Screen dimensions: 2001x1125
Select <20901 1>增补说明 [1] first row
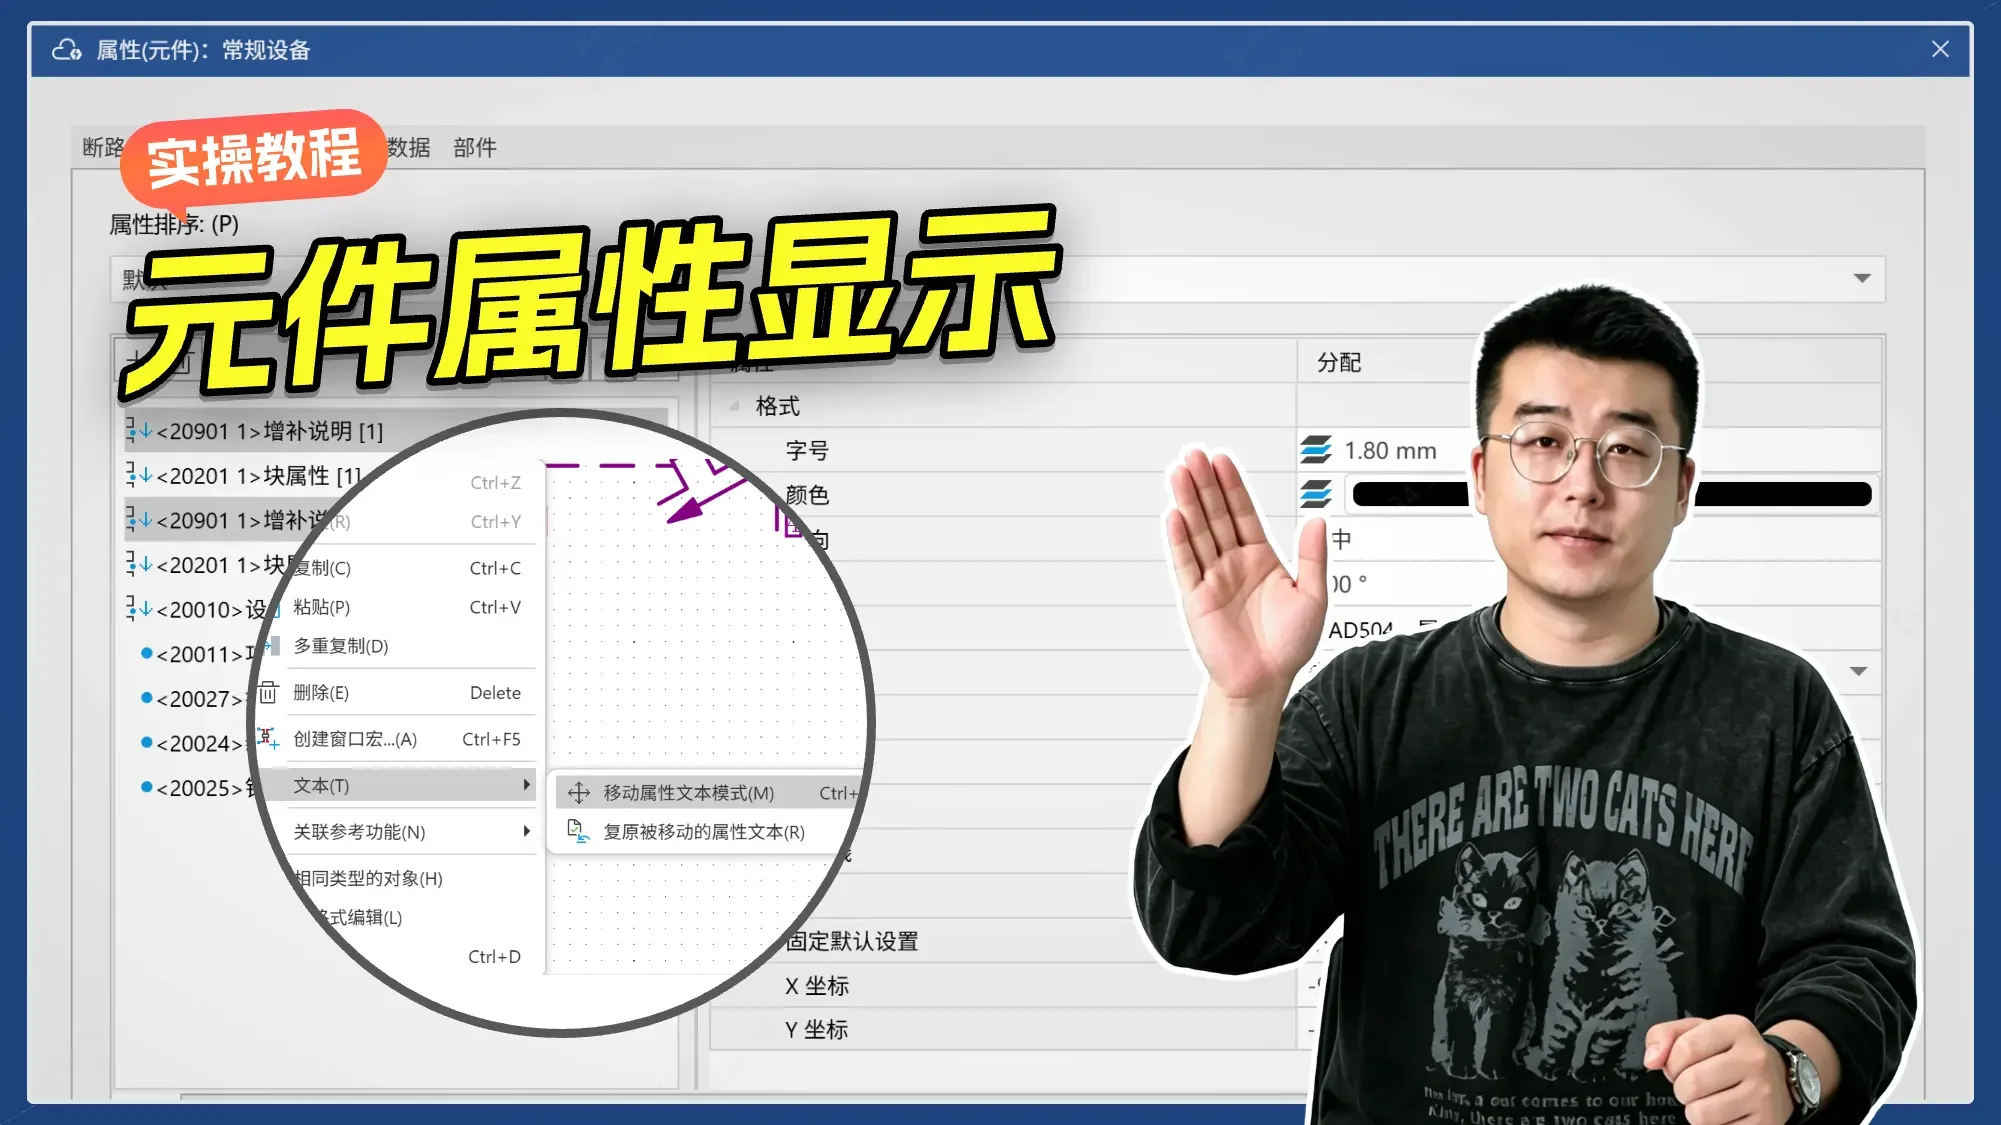click(396, 431)
